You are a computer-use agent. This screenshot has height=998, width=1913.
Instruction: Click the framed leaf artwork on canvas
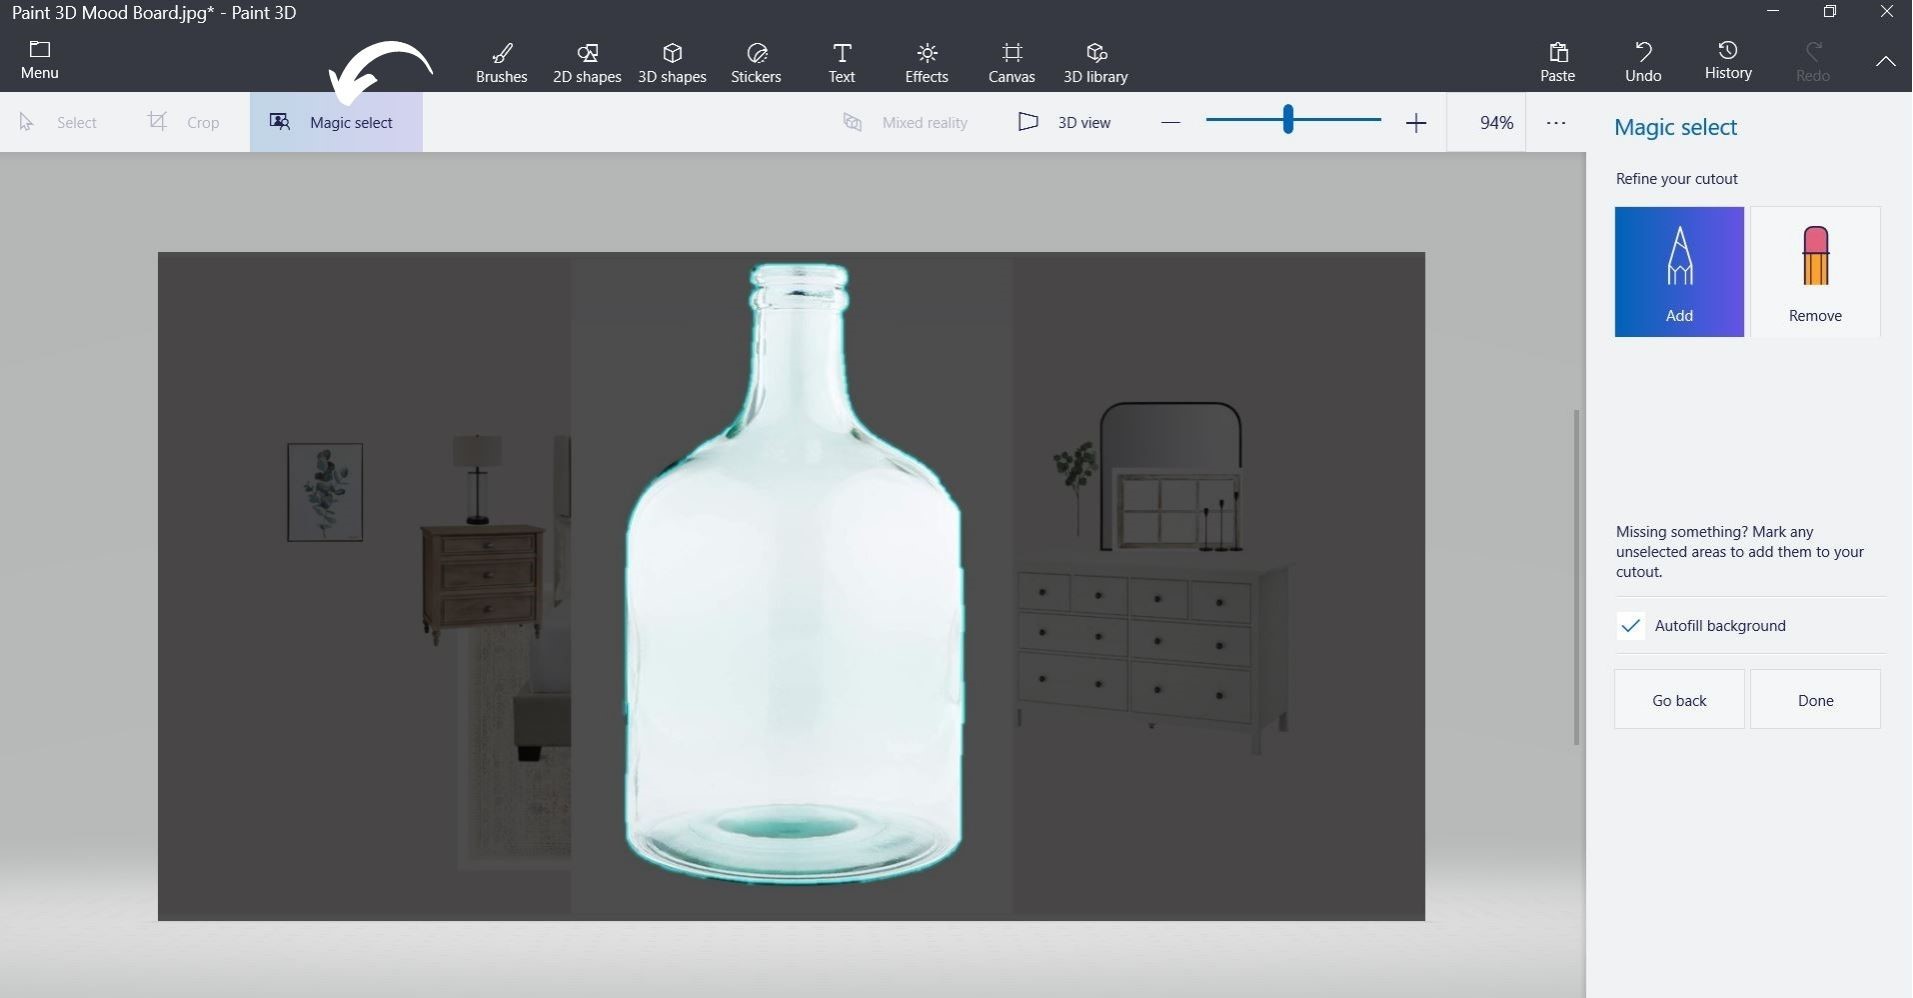point(325,492)
